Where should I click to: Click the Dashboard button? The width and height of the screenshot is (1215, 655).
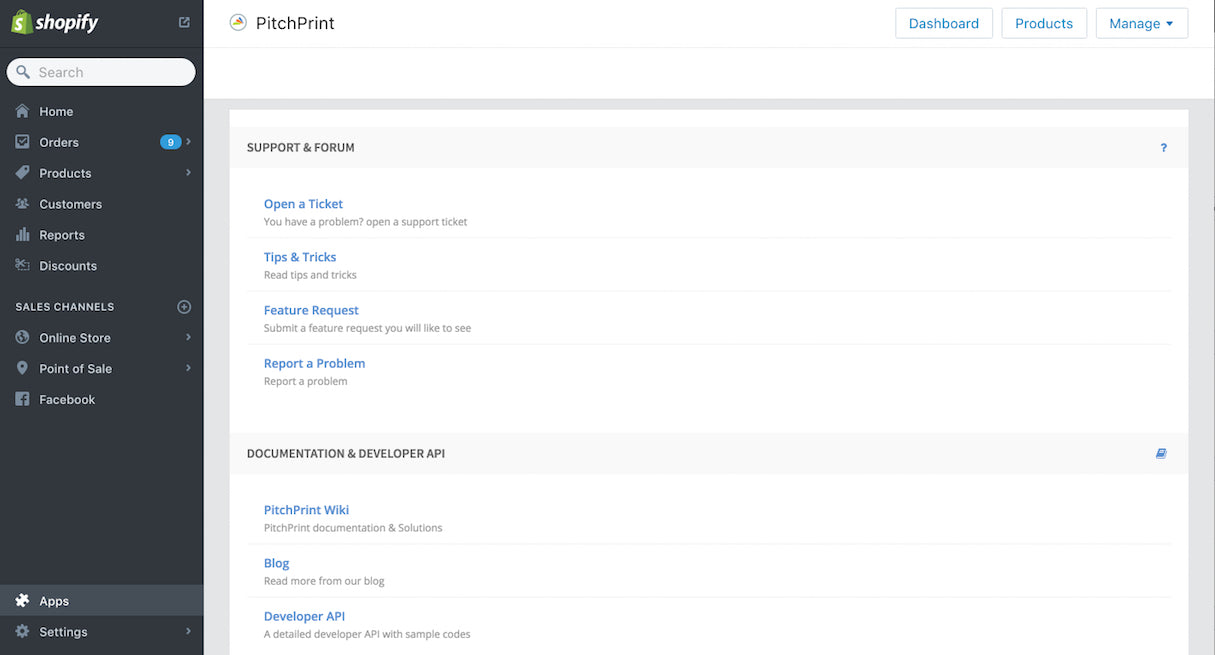pos(944,23)
